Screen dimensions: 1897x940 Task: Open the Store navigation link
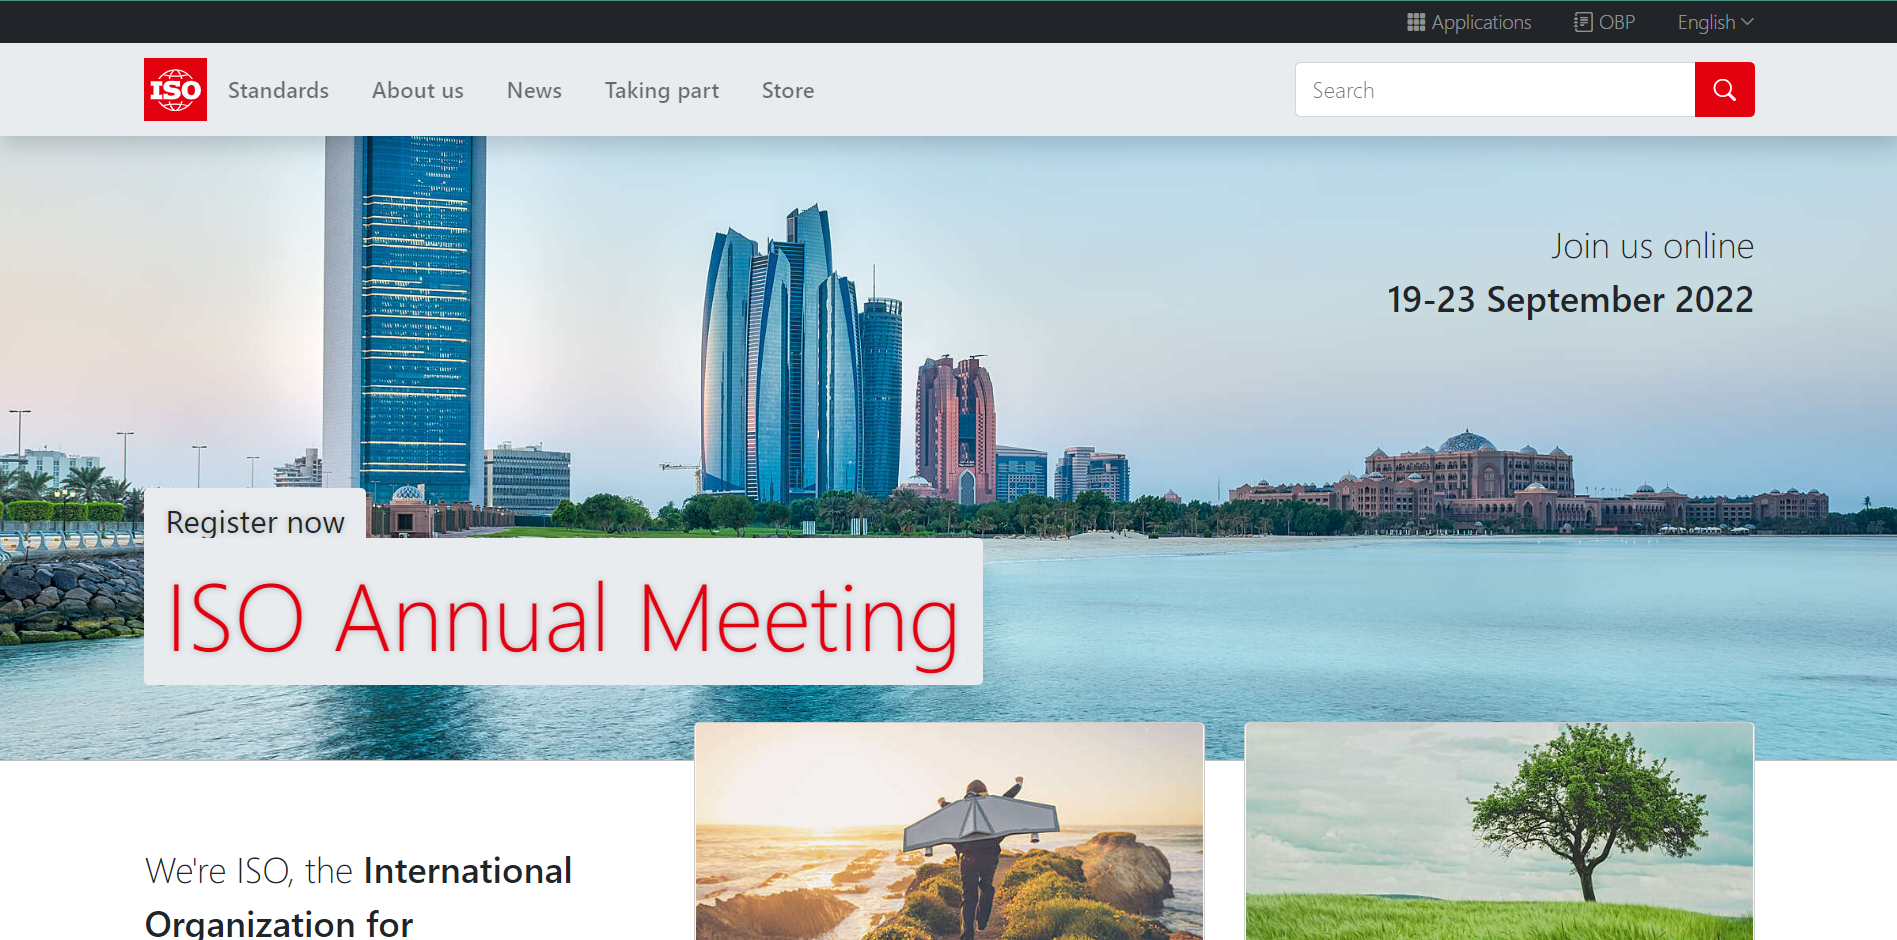tap(787, 90)
